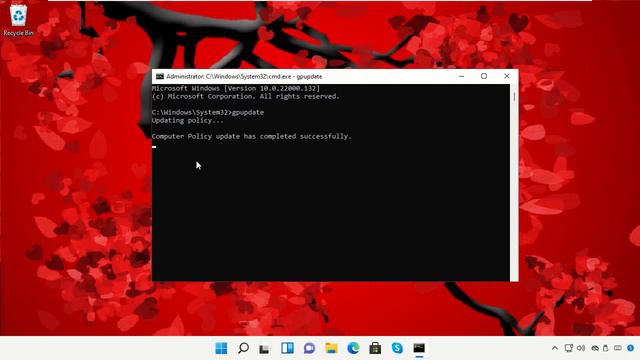Maximize the Command Prompt window
Screen dimensions: 640x360
click(484, 76)
